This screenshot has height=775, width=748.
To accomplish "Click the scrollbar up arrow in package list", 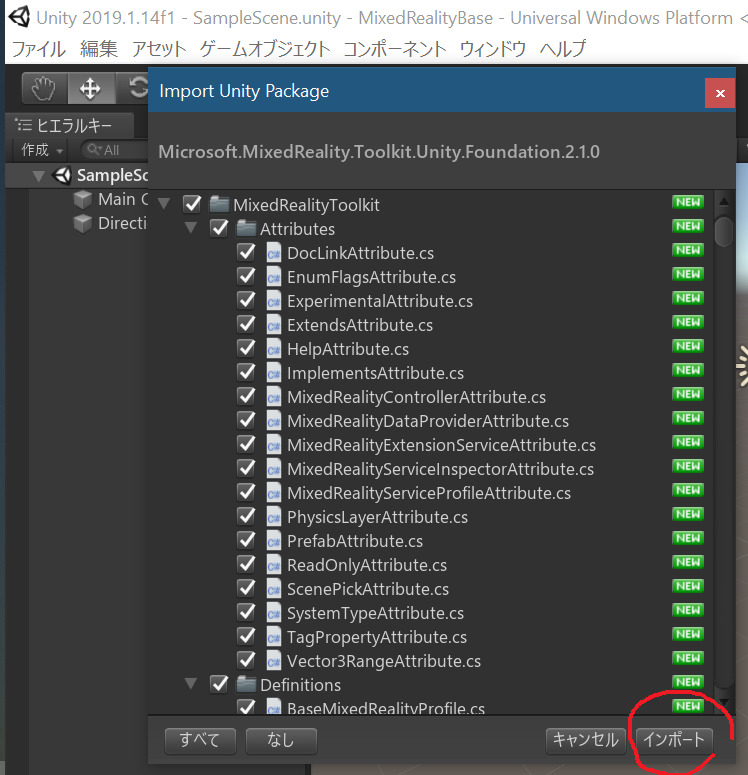I will [723, 201].
